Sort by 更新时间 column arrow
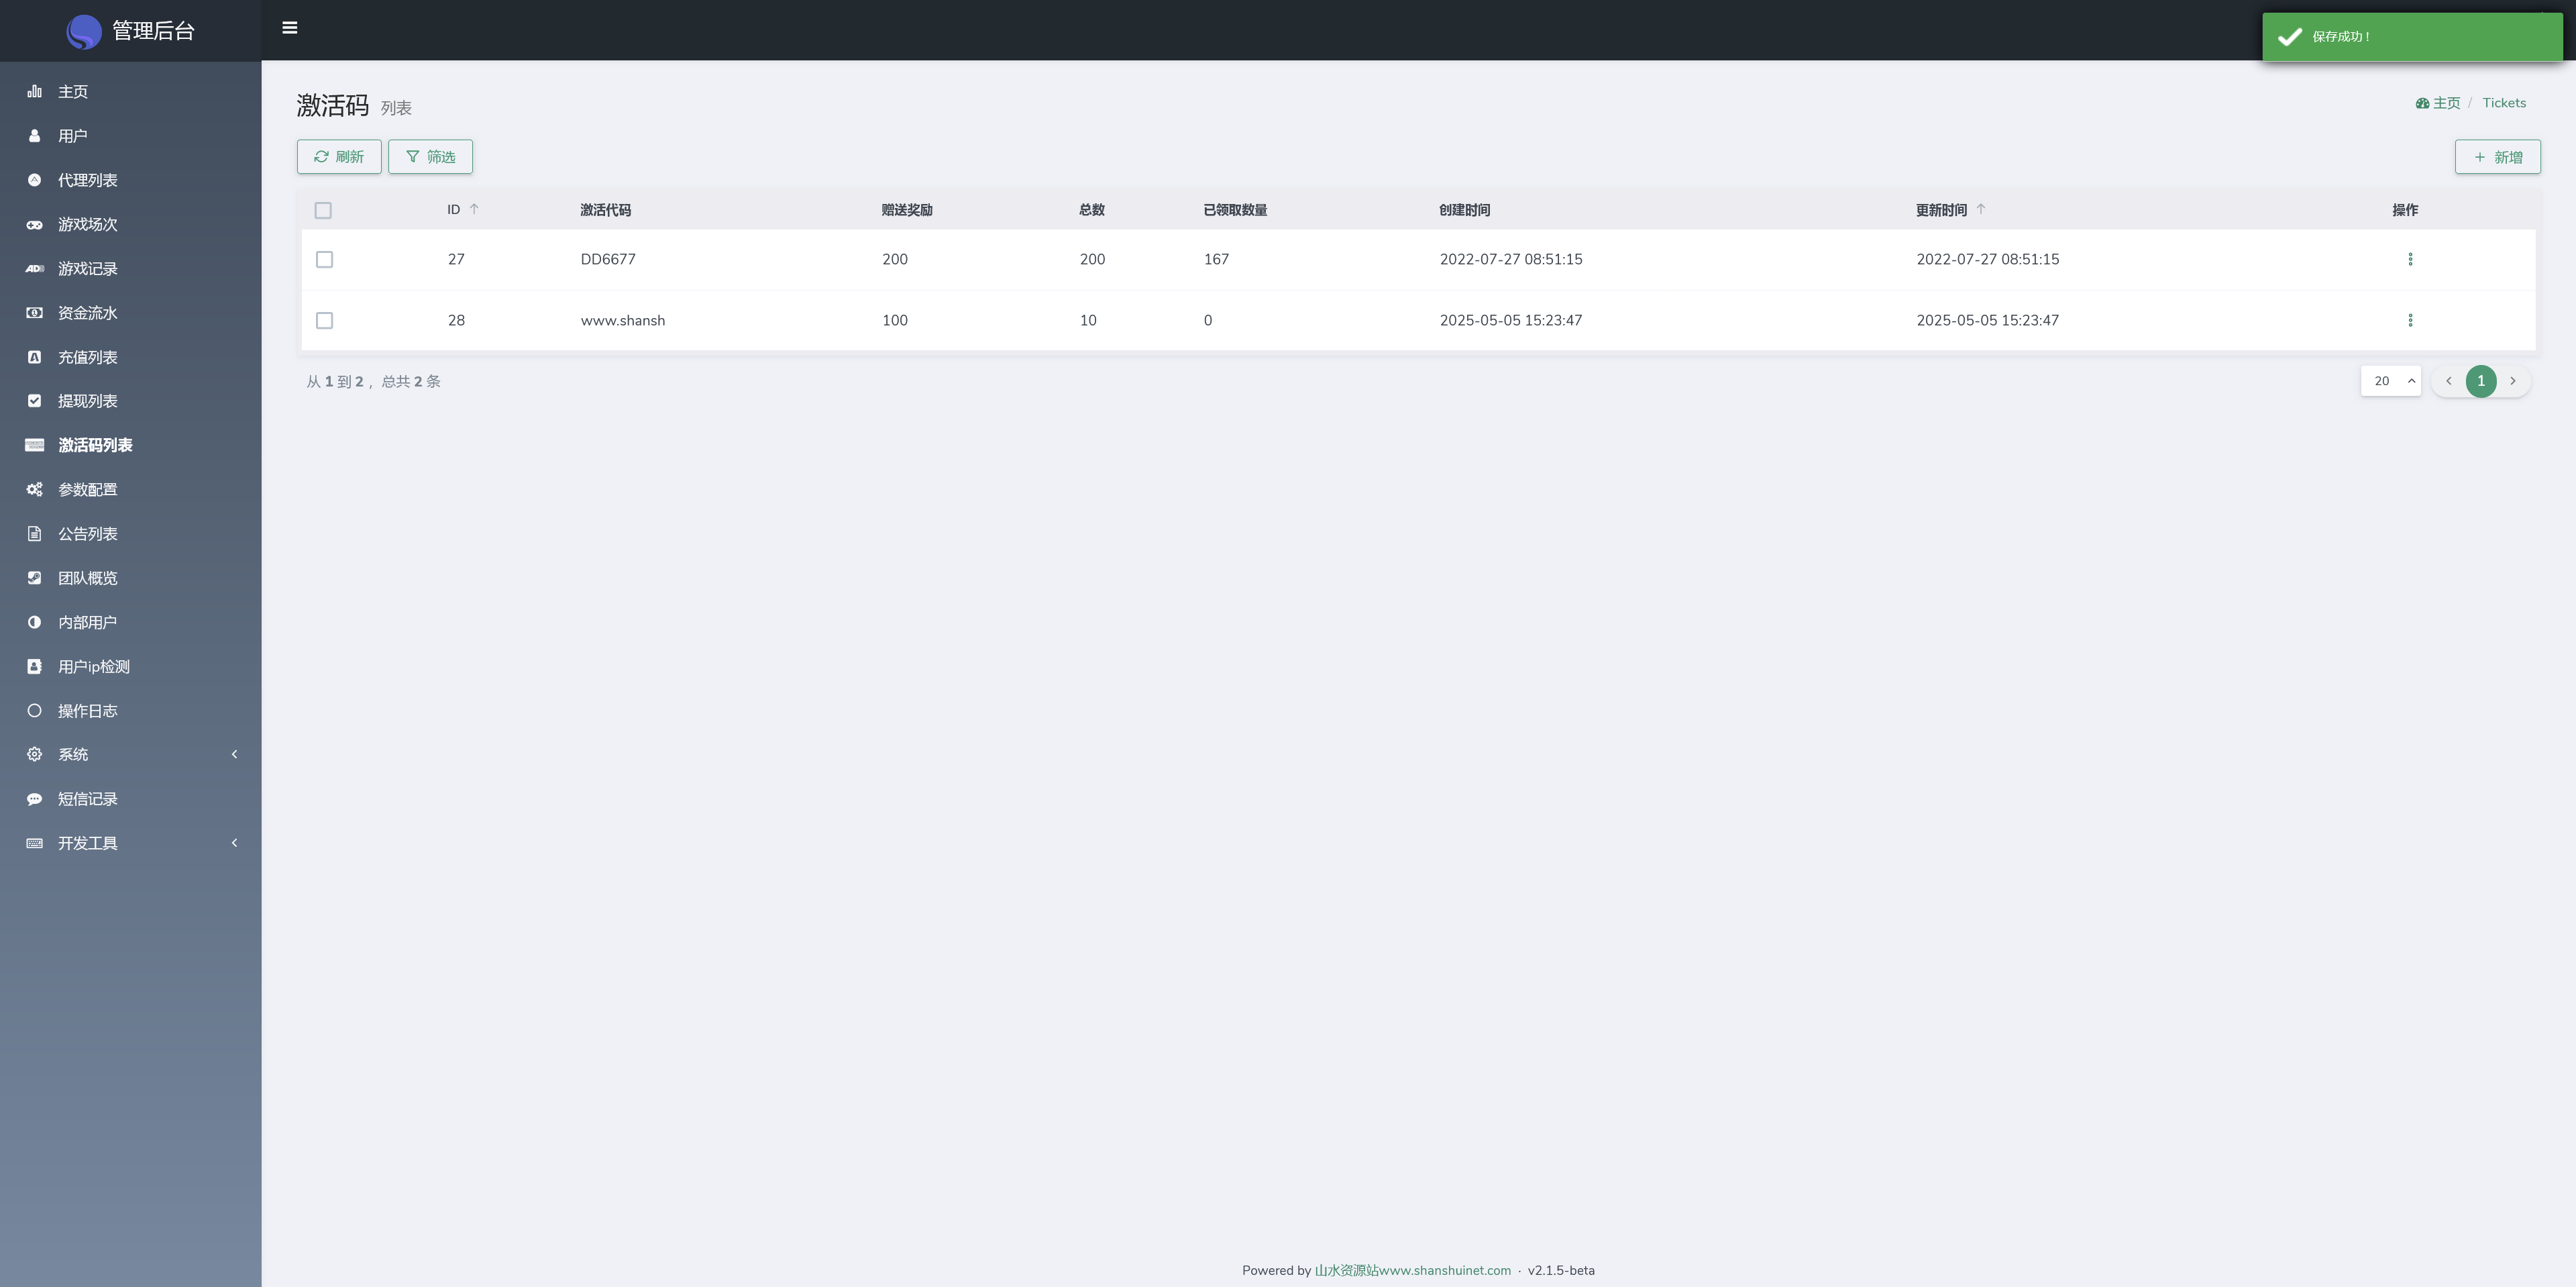This screenshot has width=2576, height=1287. [1981, 209]
